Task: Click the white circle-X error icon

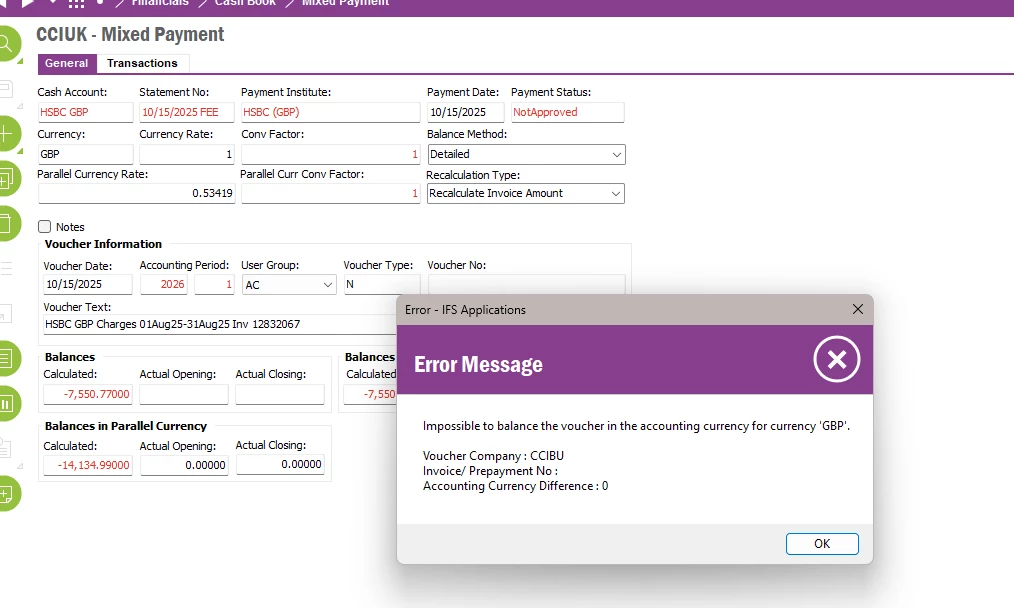Action: (837, 359)
